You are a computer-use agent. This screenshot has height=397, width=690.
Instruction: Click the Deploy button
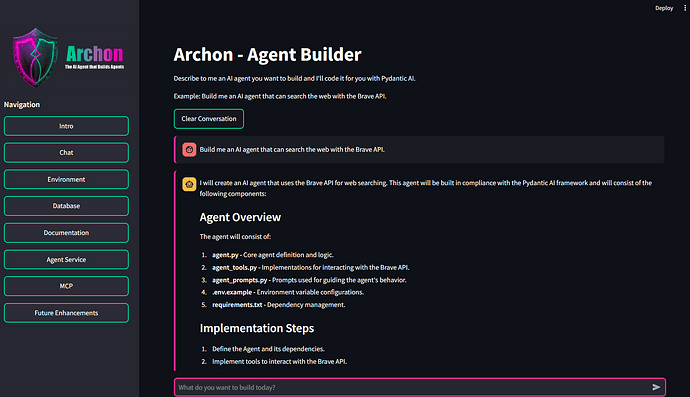coord(664,8)
